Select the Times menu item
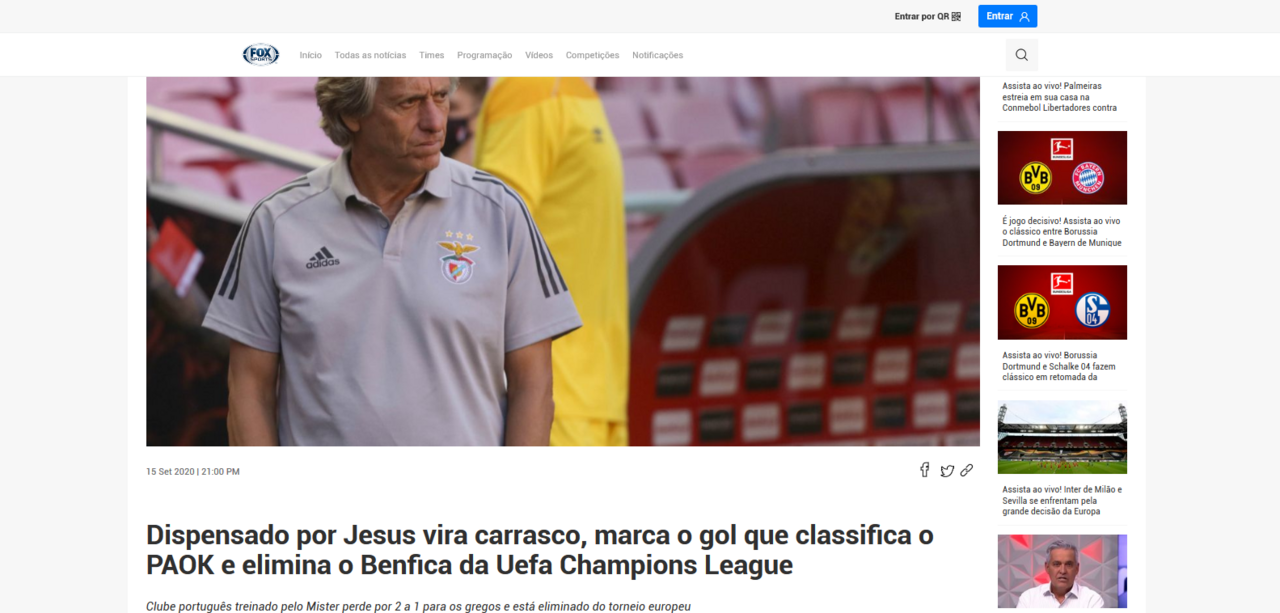Screen dimensions: 1280x613 (x=432, y=55)
